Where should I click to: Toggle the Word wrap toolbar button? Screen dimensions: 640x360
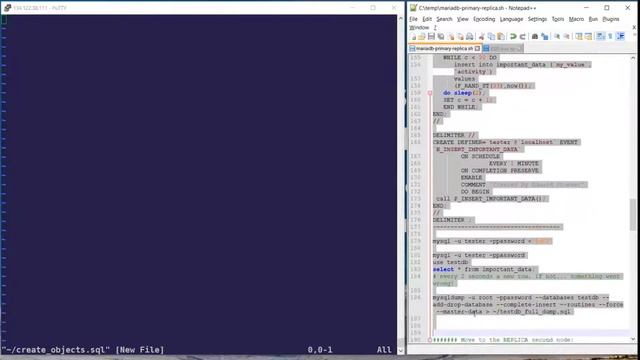point(600,37)
